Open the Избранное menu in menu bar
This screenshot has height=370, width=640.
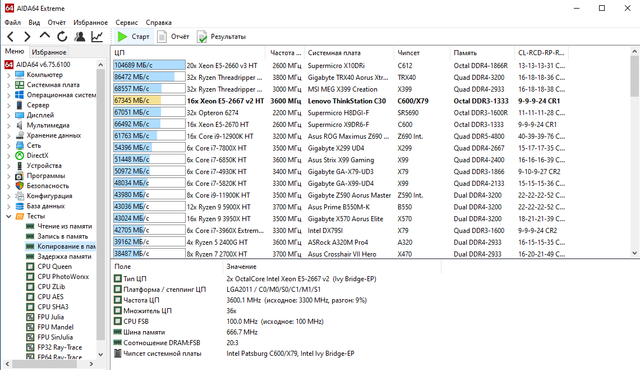pyautogui.click(x=91, y=22)
